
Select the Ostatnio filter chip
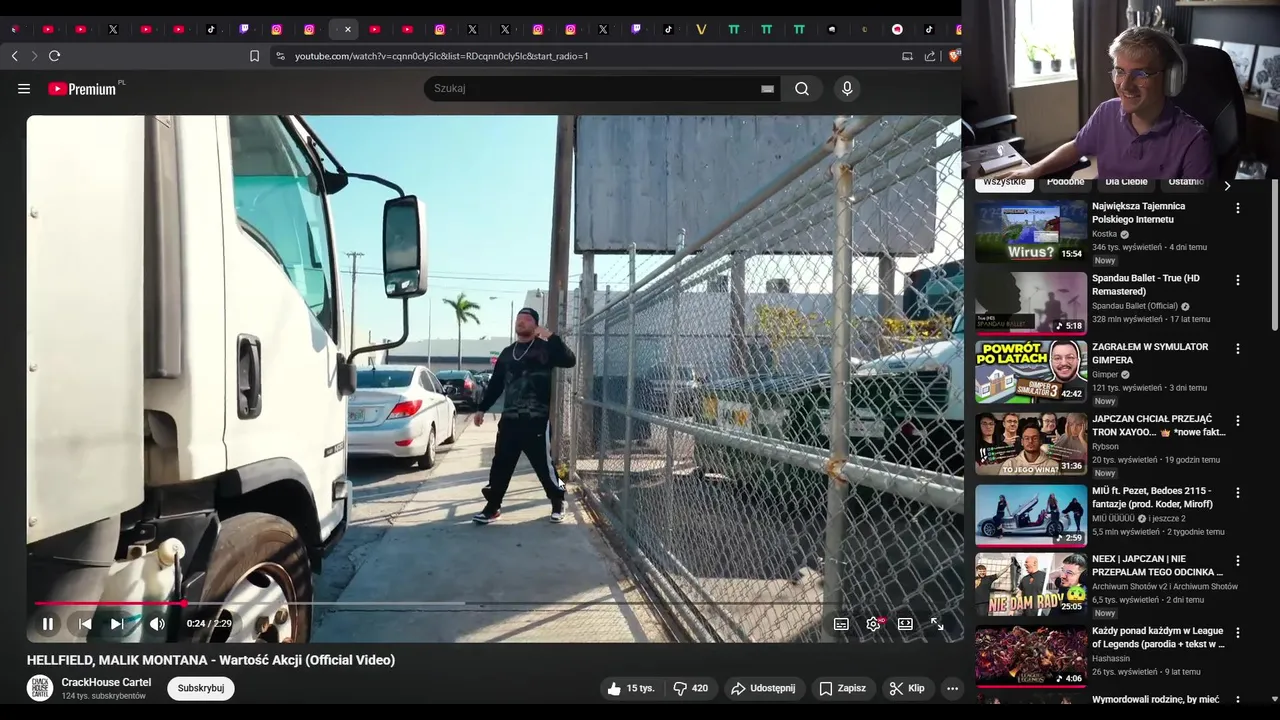[1185, 183]
